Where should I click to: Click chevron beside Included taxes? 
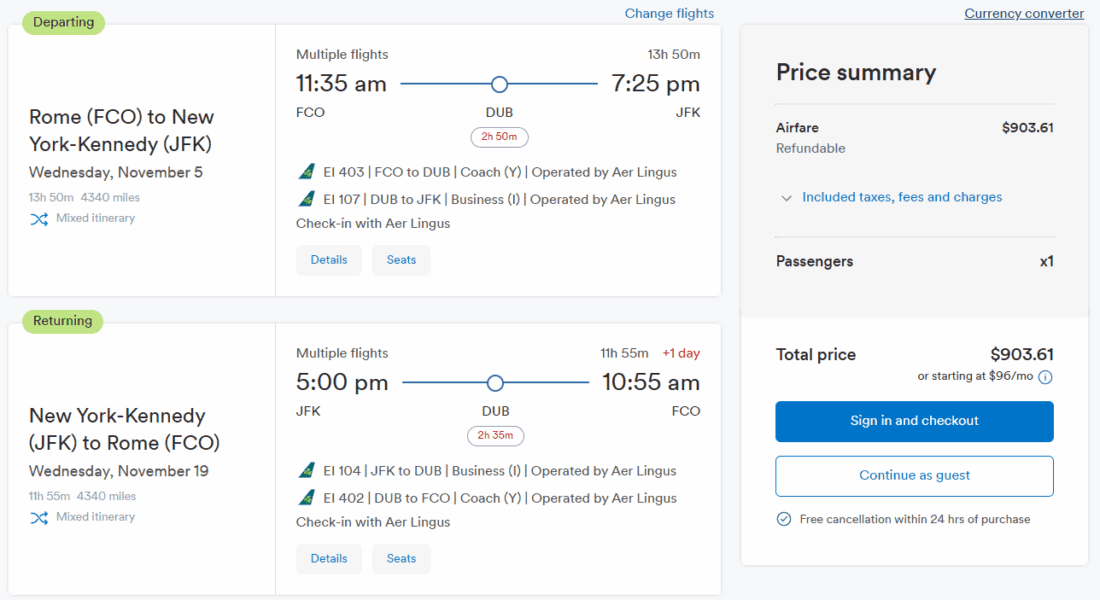coord(786,198)
